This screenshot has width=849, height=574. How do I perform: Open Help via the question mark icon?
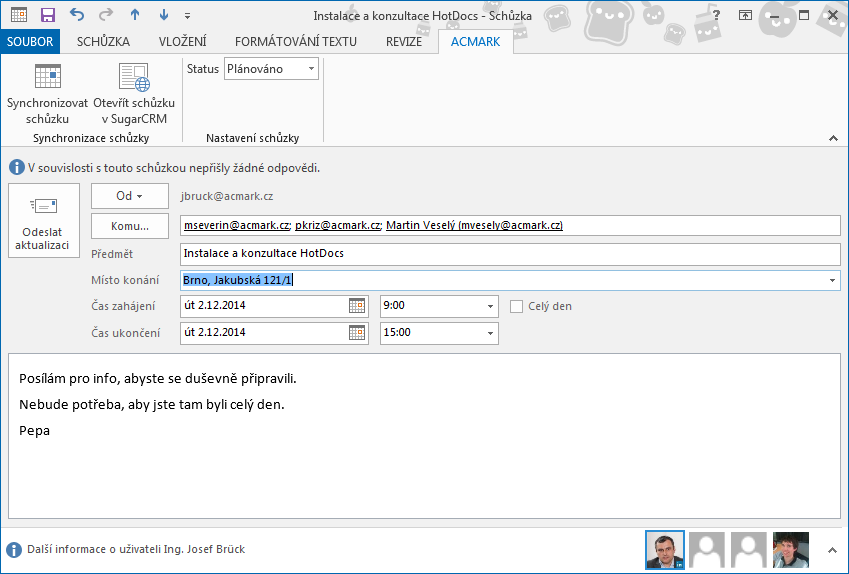(716, 15)
